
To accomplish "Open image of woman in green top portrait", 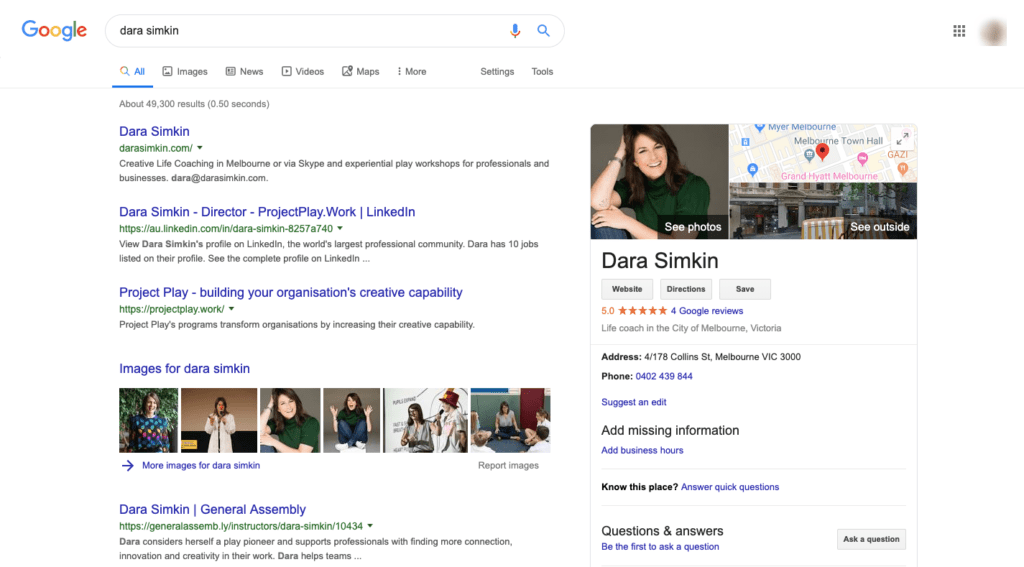I will [x=290, y=420].
